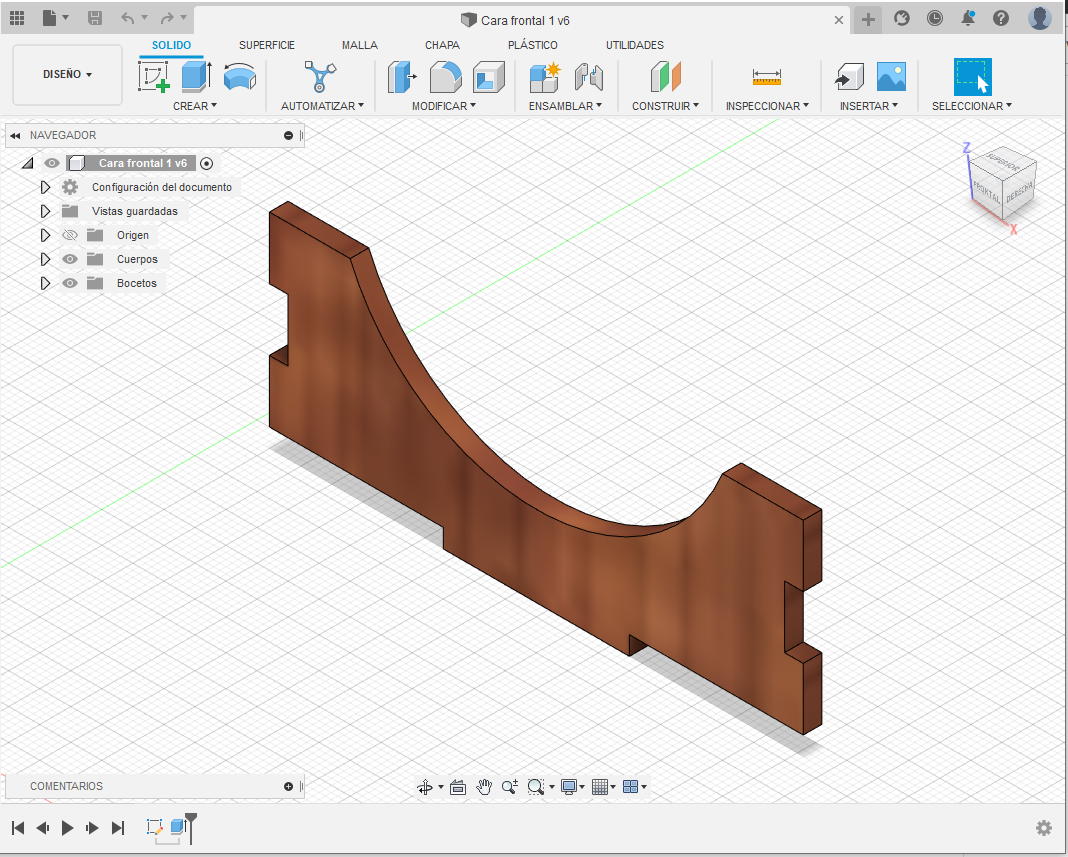Toggle visibility of the Bocetos folder
1068x857 pixels.
click(70, 283)
